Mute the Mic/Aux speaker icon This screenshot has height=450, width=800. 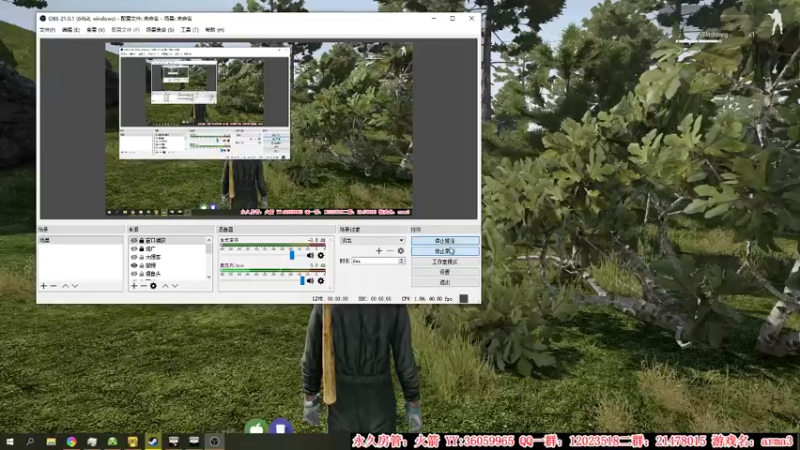(x=310, y=281)
